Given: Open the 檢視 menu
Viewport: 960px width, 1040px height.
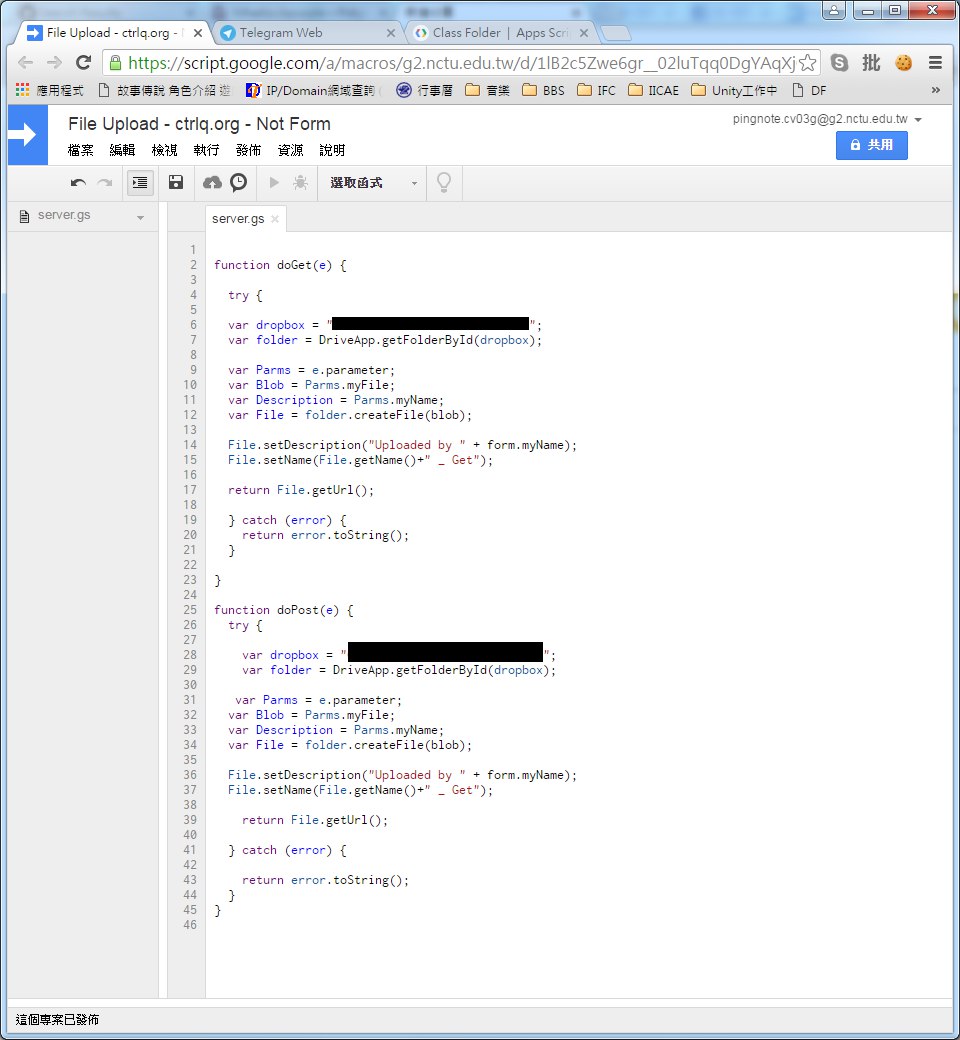Looking at the screenshot, I should (x=165, y=151).
